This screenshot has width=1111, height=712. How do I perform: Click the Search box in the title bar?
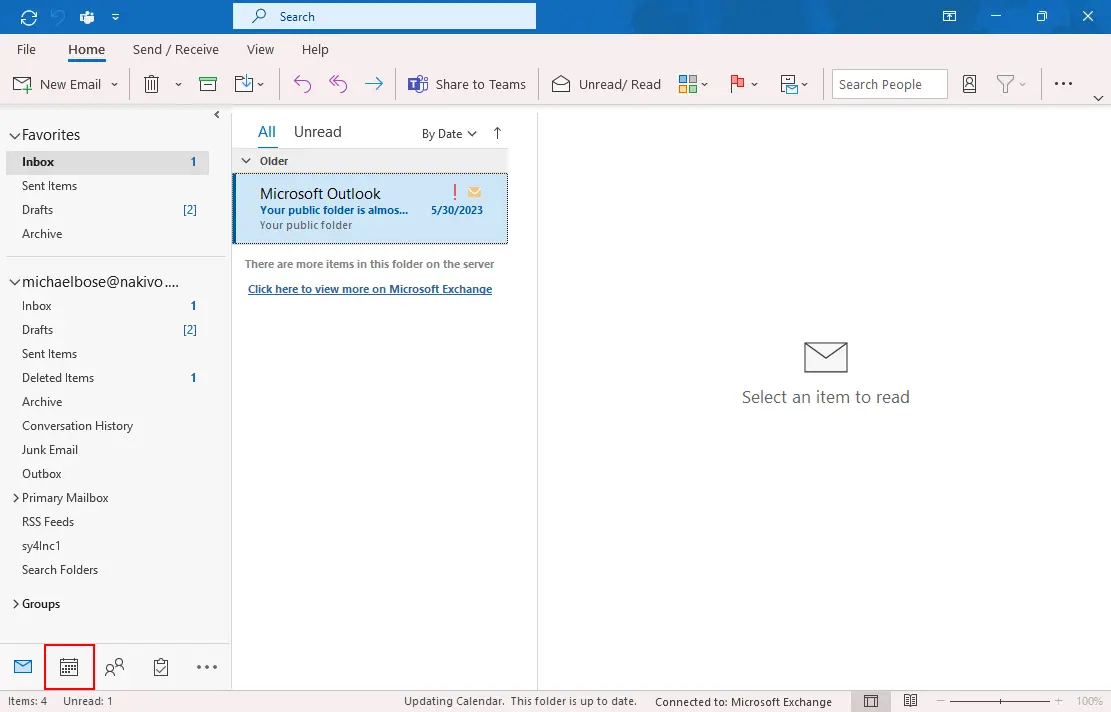(x=384, y=16)
